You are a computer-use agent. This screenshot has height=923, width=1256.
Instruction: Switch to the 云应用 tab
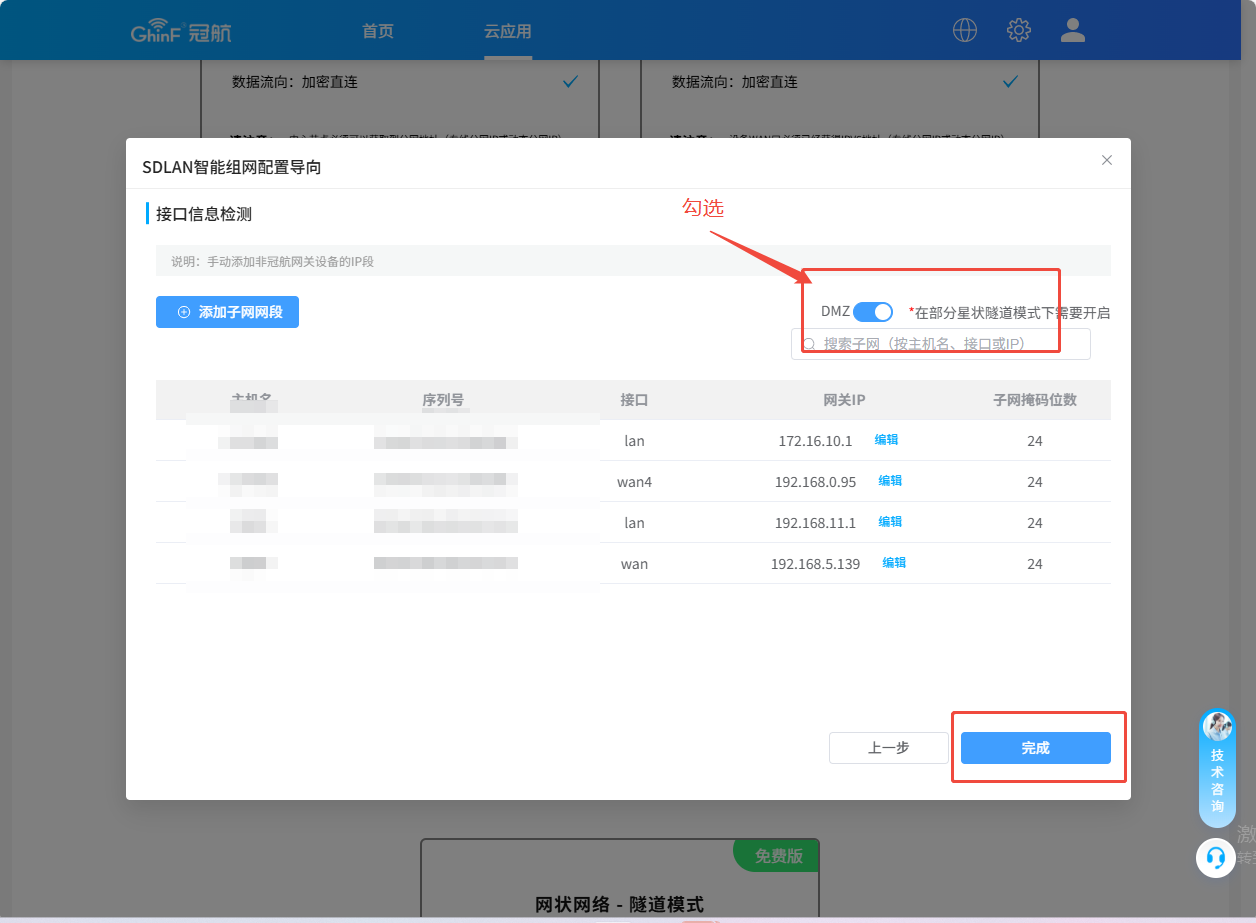508,31
